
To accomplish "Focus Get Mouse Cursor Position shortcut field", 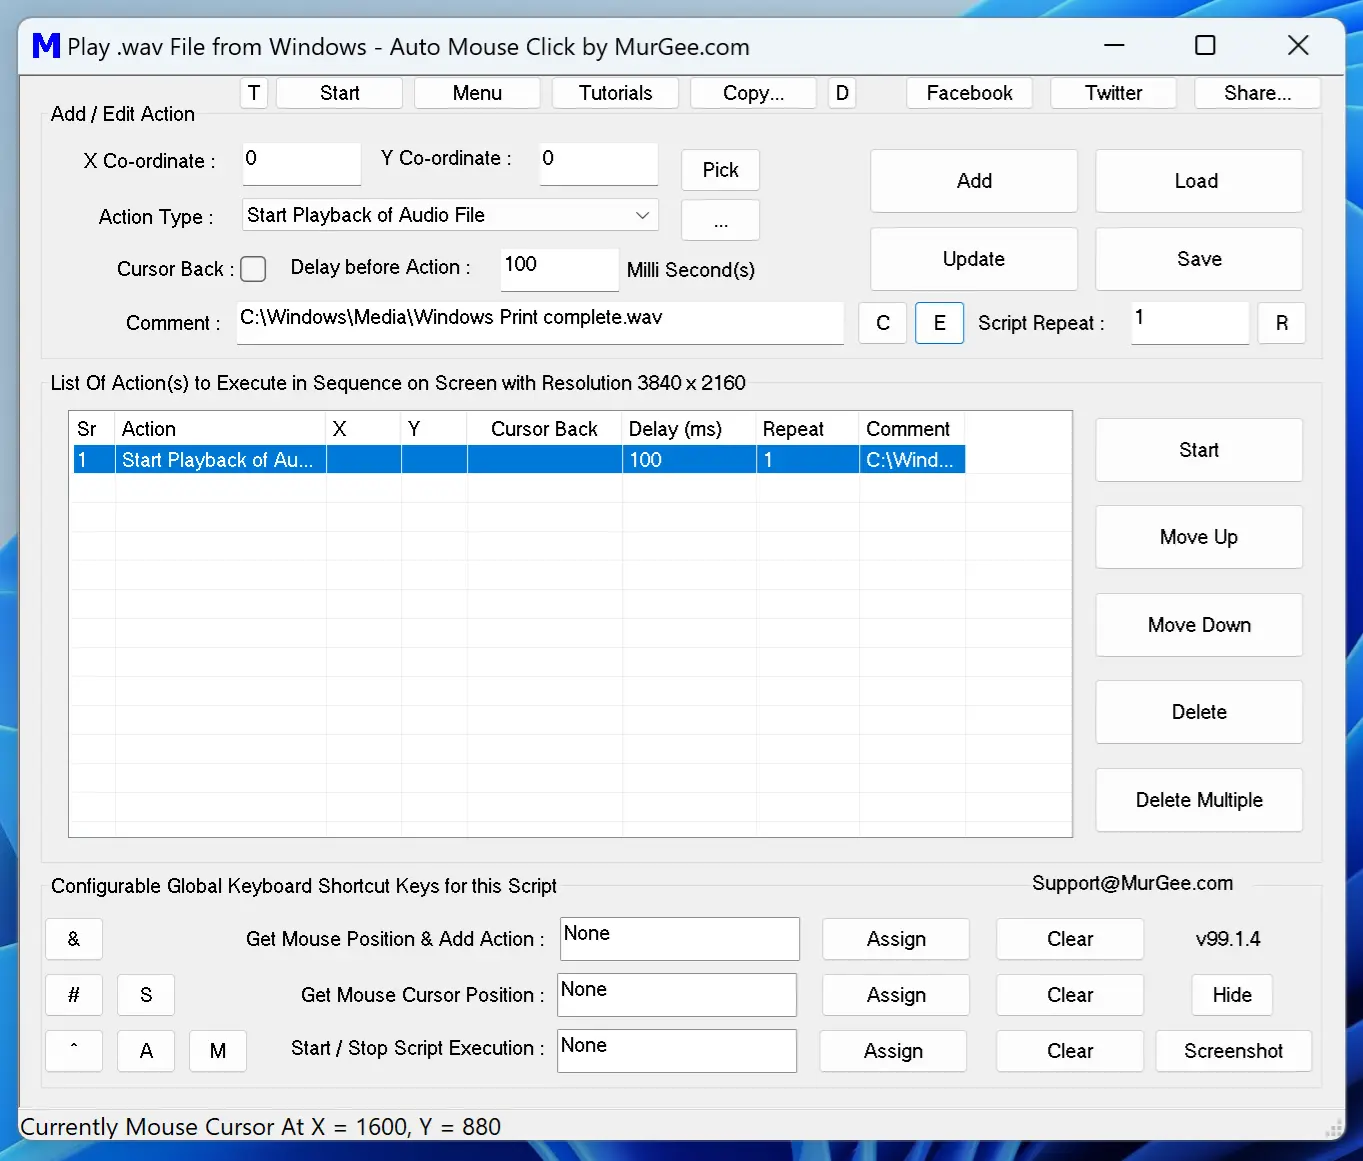I will point(677,995).
